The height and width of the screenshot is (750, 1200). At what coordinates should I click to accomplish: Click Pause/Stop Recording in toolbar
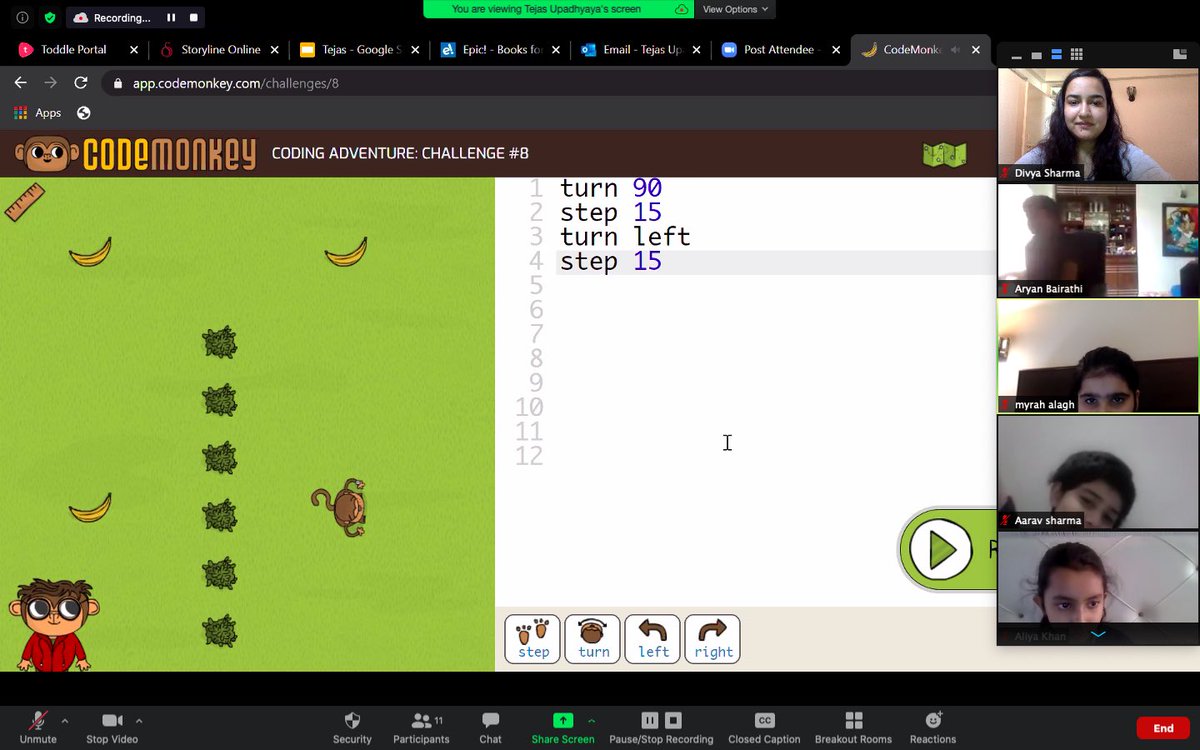[661, 727]
